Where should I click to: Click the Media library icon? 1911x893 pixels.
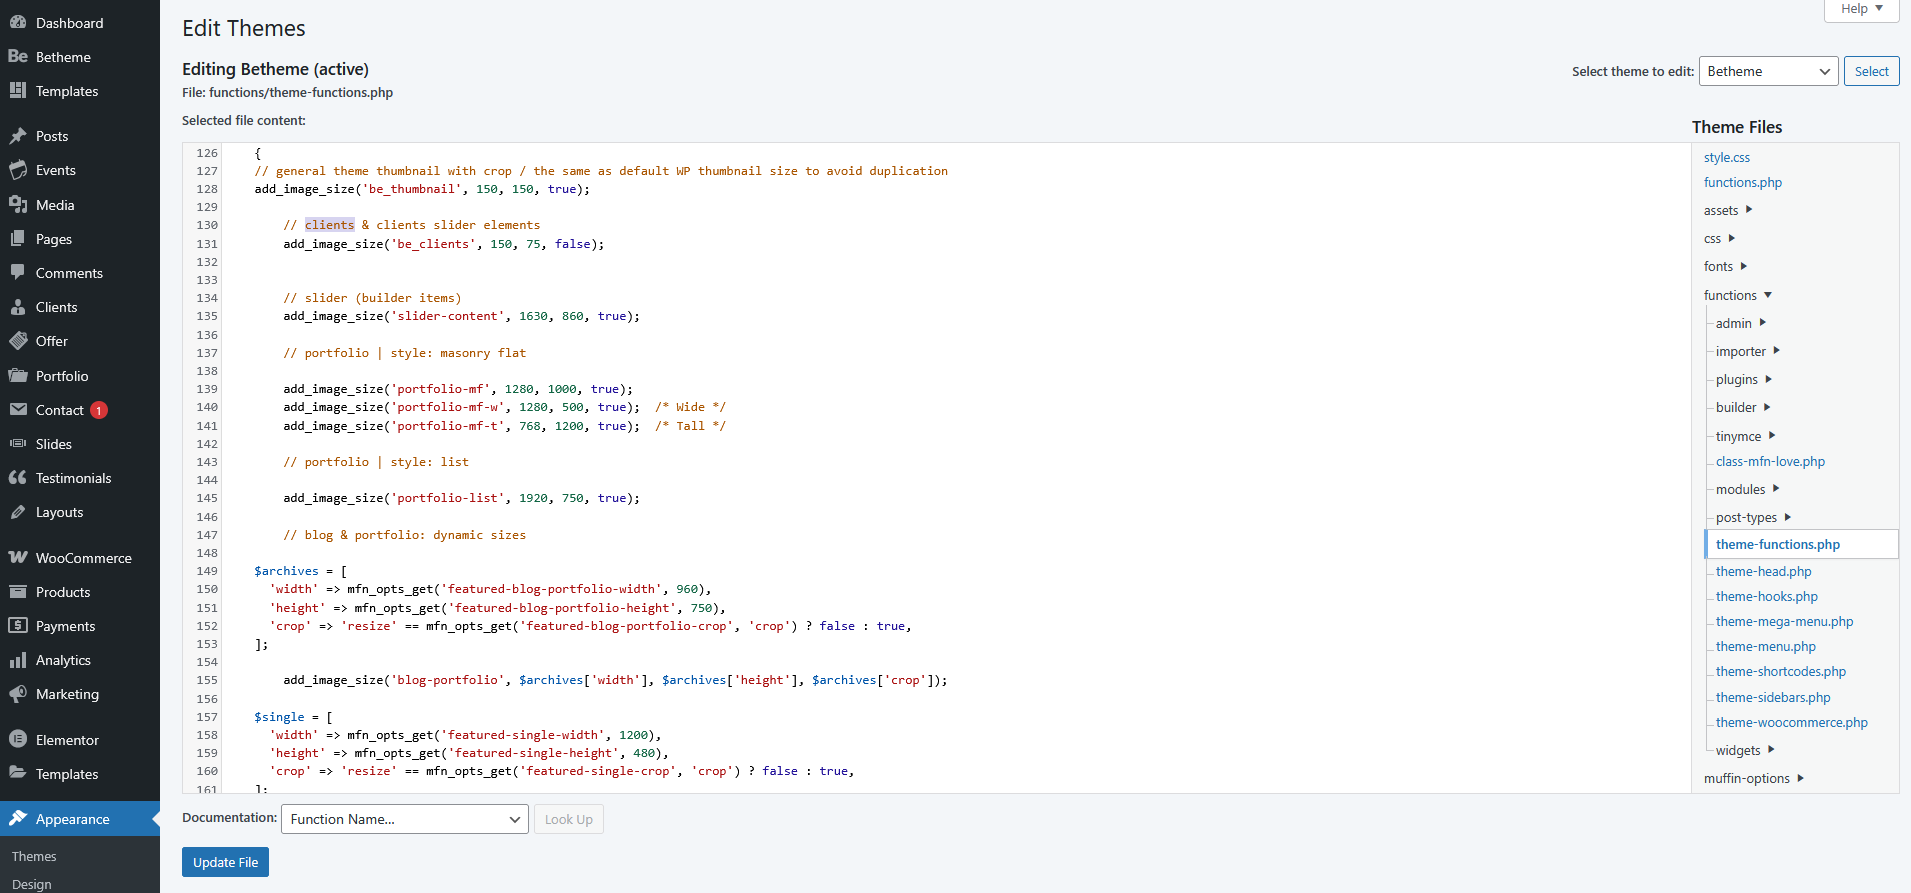tap(18, 205)
